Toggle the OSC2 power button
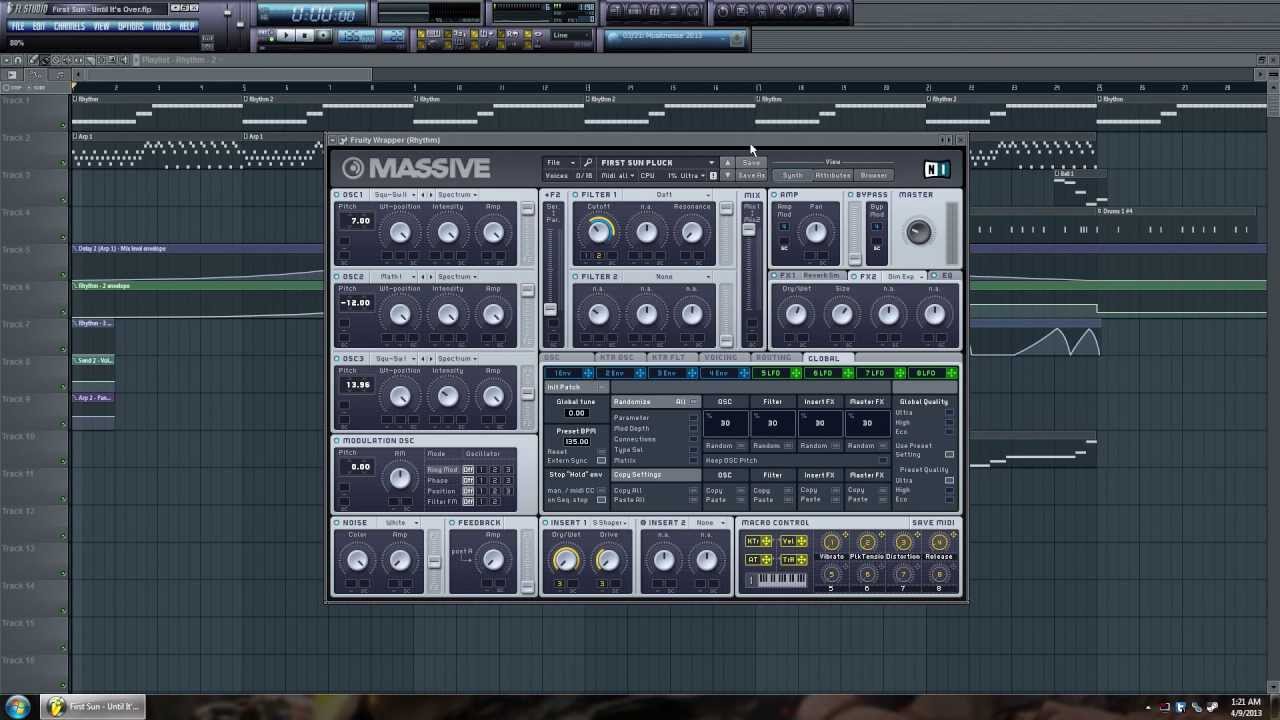Viewport: 1280px width, 720px height. tap(338, 276)
